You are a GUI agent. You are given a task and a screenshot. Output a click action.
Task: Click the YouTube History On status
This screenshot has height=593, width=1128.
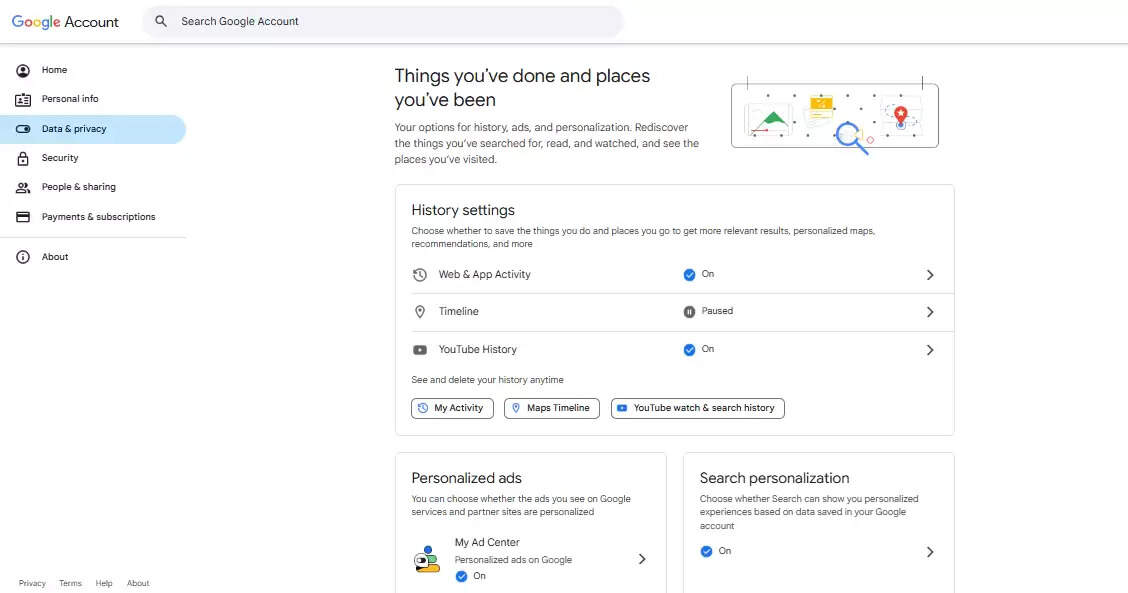coord(699,349)
